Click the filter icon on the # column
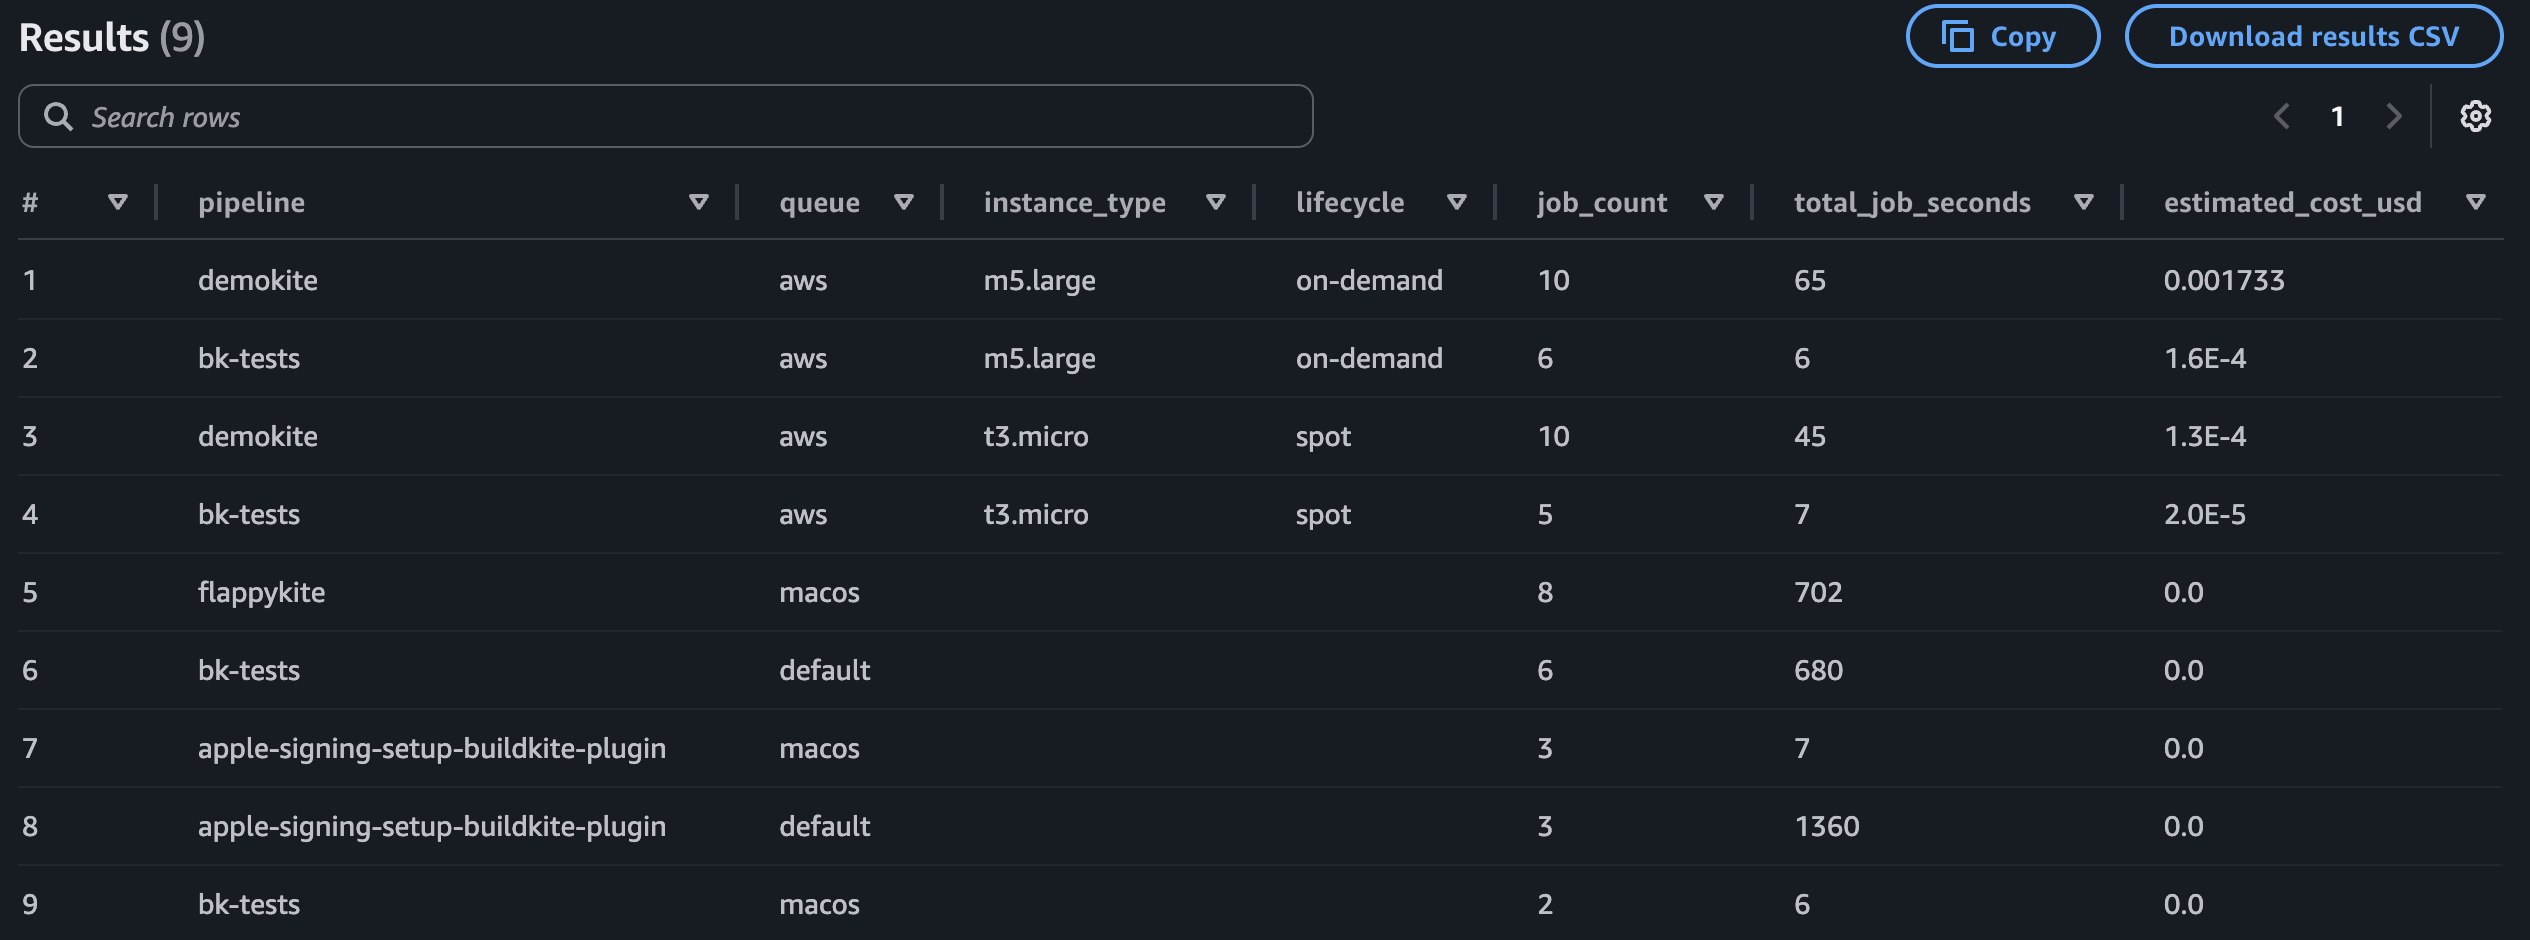The width and height of the screenshot is (2530, 940). click(x=118, y=202)
